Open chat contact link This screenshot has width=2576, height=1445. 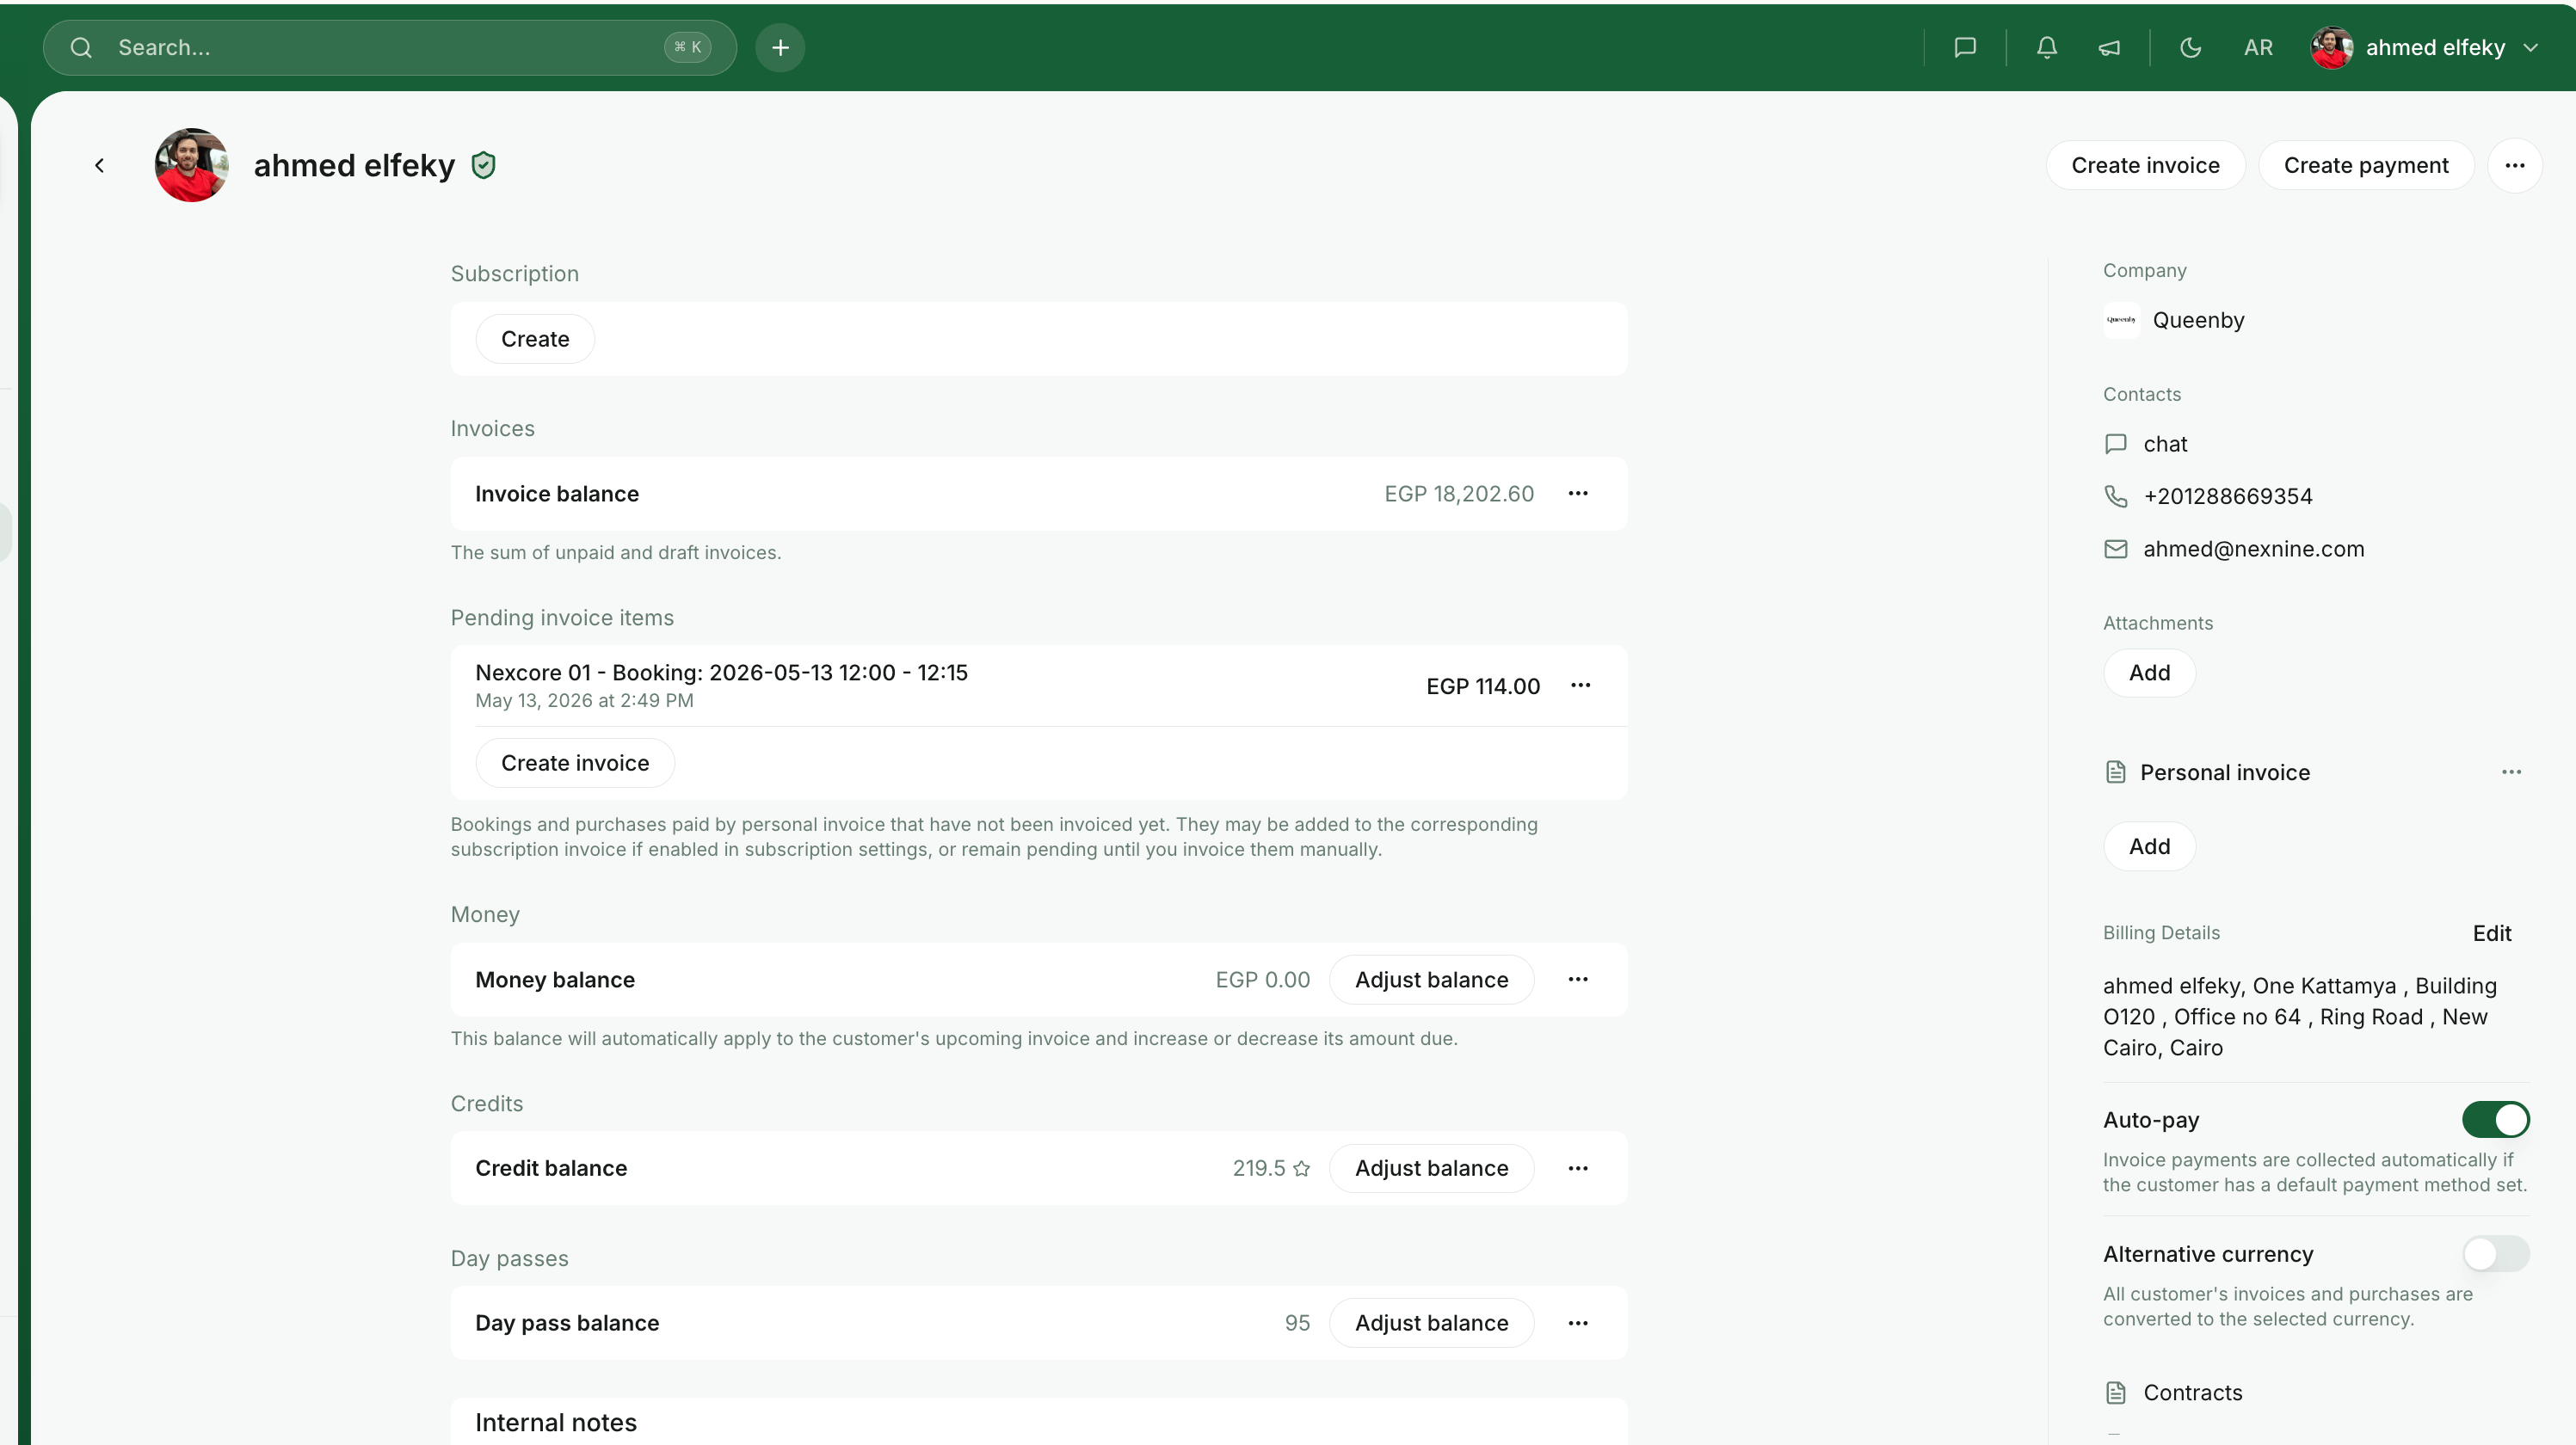point(2165,444)
